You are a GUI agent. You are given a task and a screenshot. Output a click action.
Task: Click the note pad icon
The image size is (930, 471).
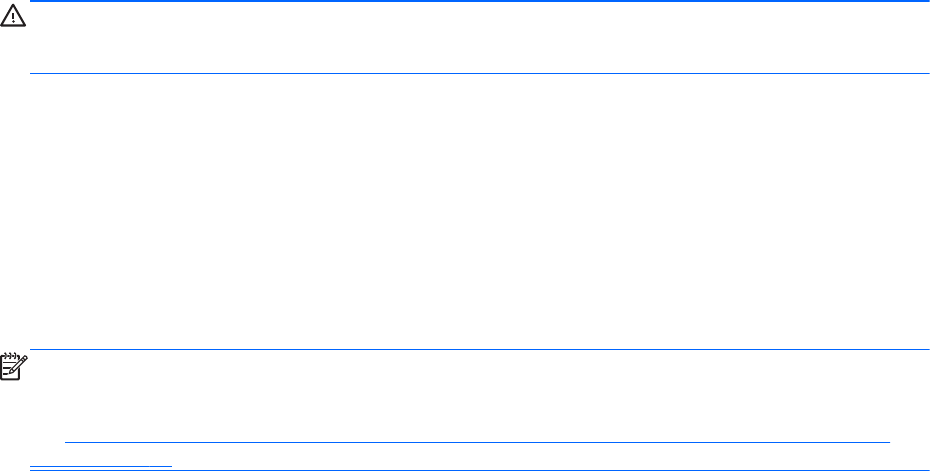tap(16, 366)
